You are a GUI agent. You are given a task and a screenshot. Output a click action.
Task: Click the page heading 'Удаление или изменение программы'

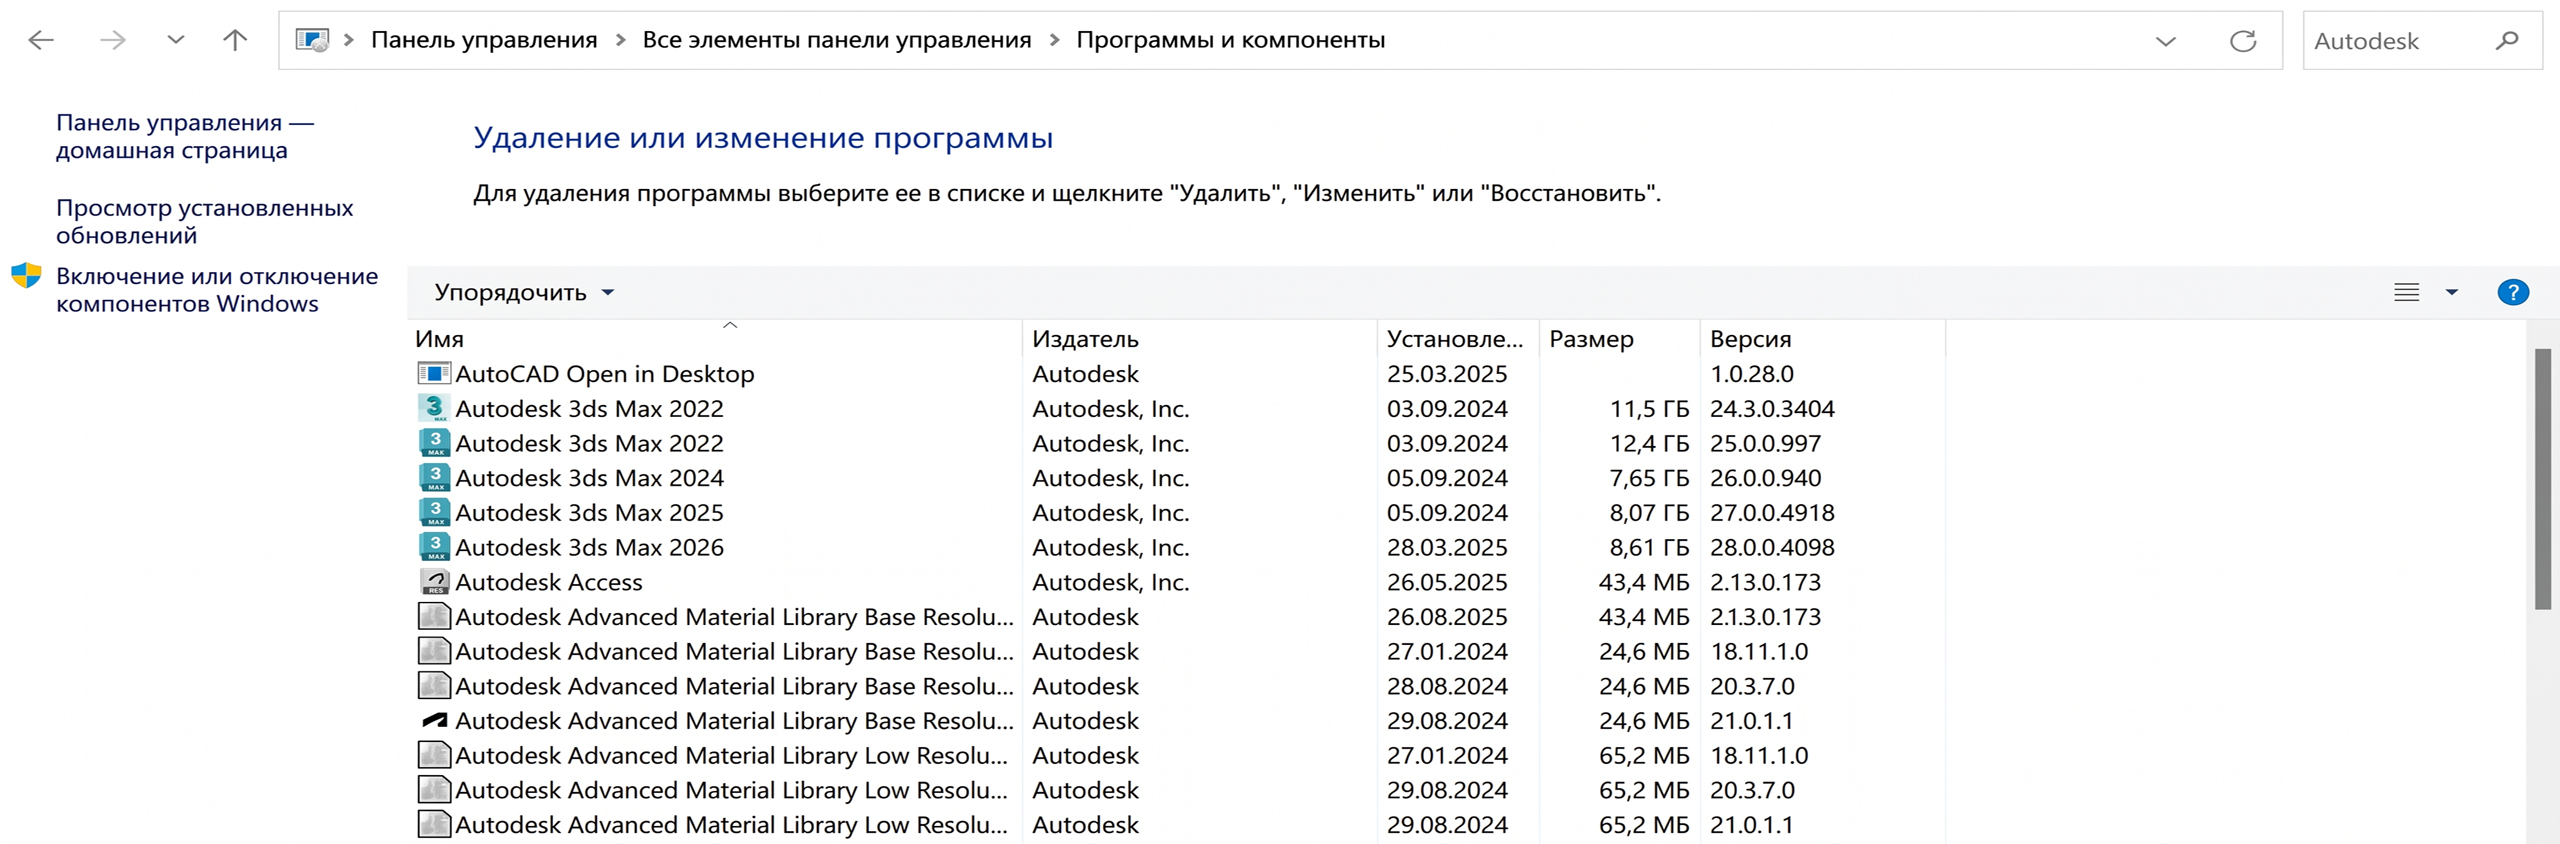[x=763, y=137]
